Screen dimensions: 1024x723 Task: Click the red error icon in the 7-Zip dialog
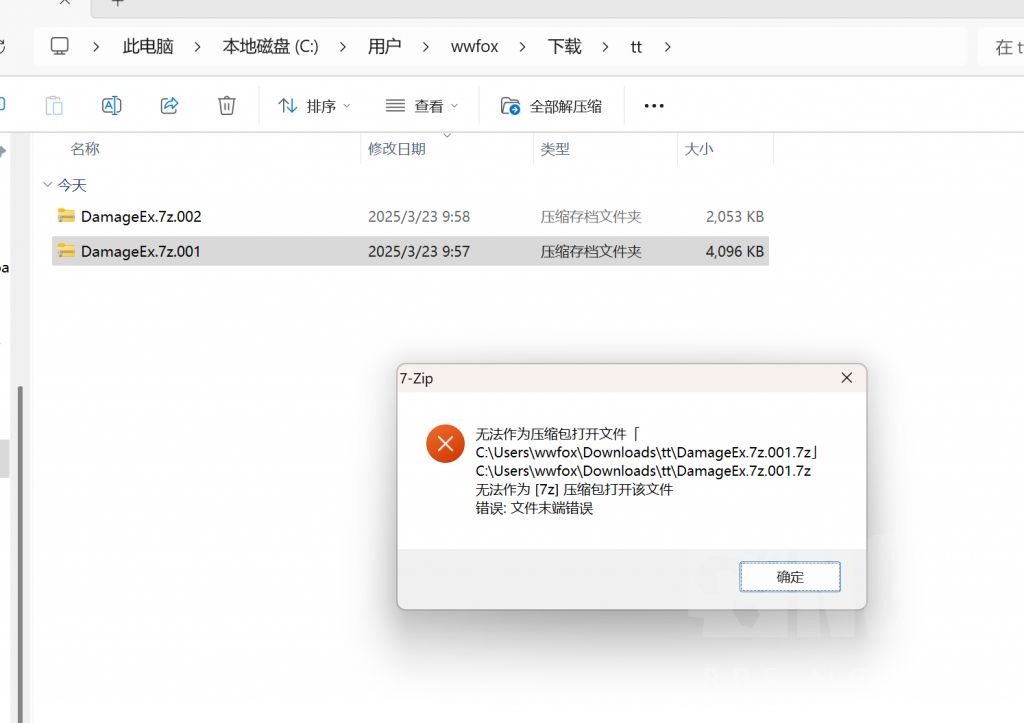[445, 443]
